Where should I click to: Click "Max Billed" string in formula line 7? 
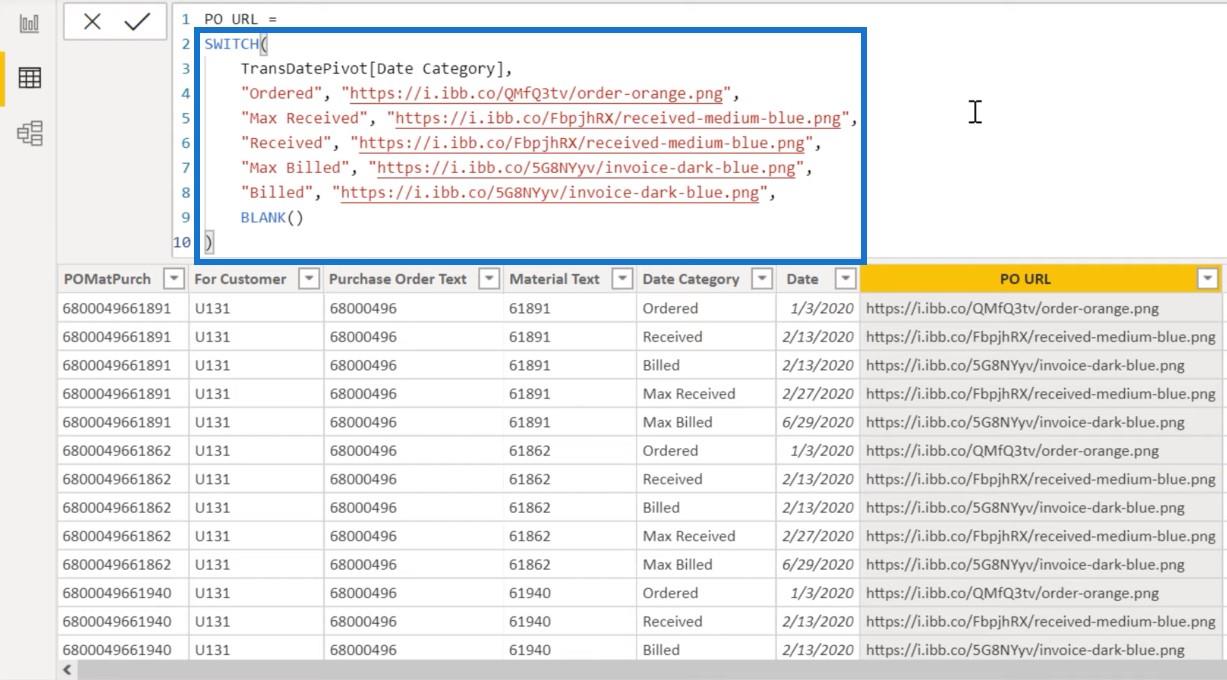coord(296,169)
